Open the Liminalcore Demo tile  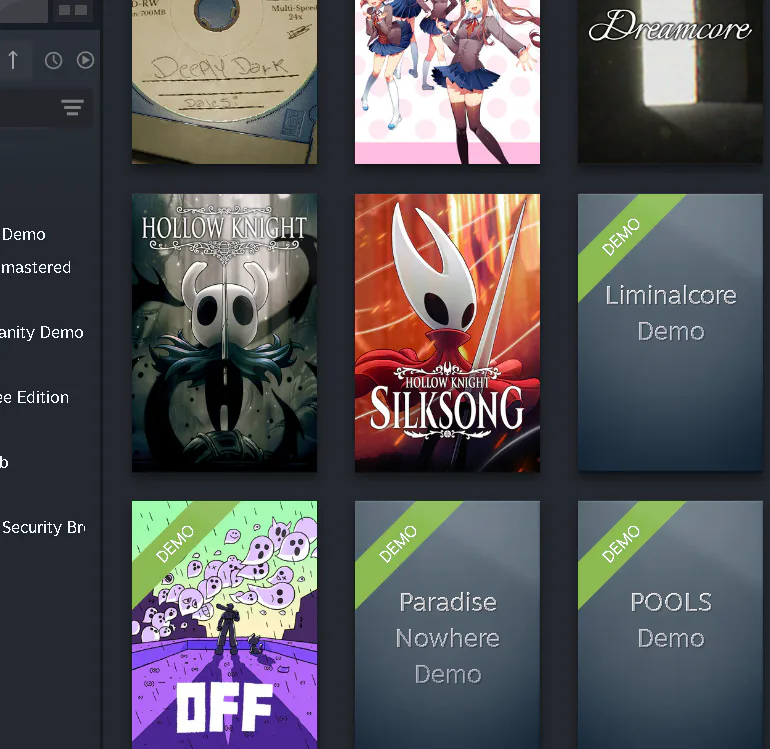click(x=670, y=333)
